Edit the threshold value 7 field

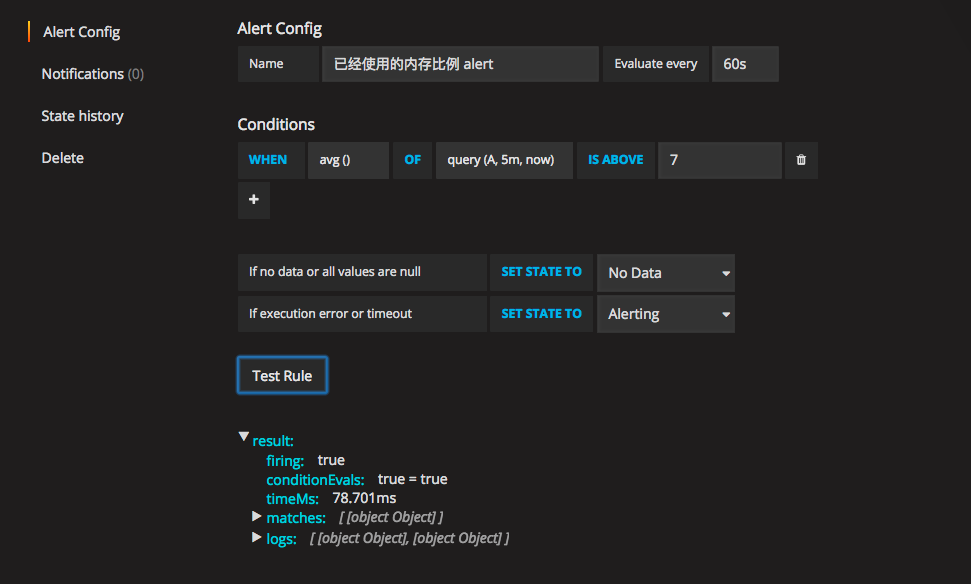point(720,160)
